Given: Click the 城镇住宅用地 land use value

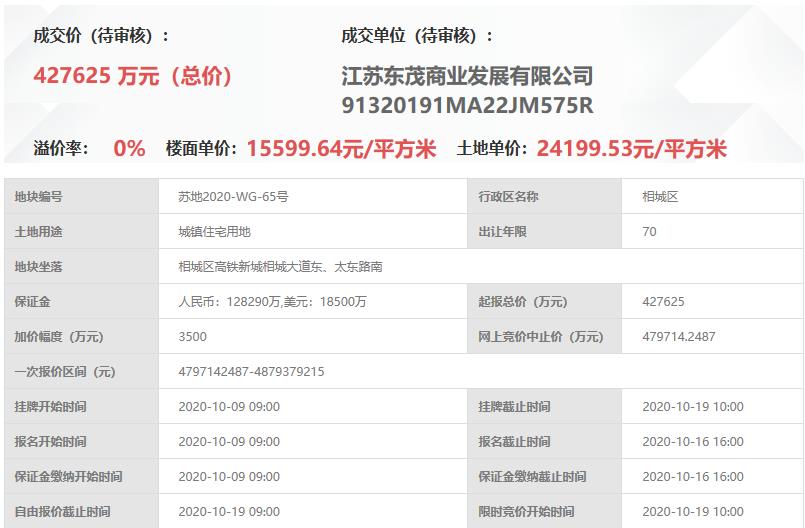Looking at the screenshot, I should [x=214, y=232].
